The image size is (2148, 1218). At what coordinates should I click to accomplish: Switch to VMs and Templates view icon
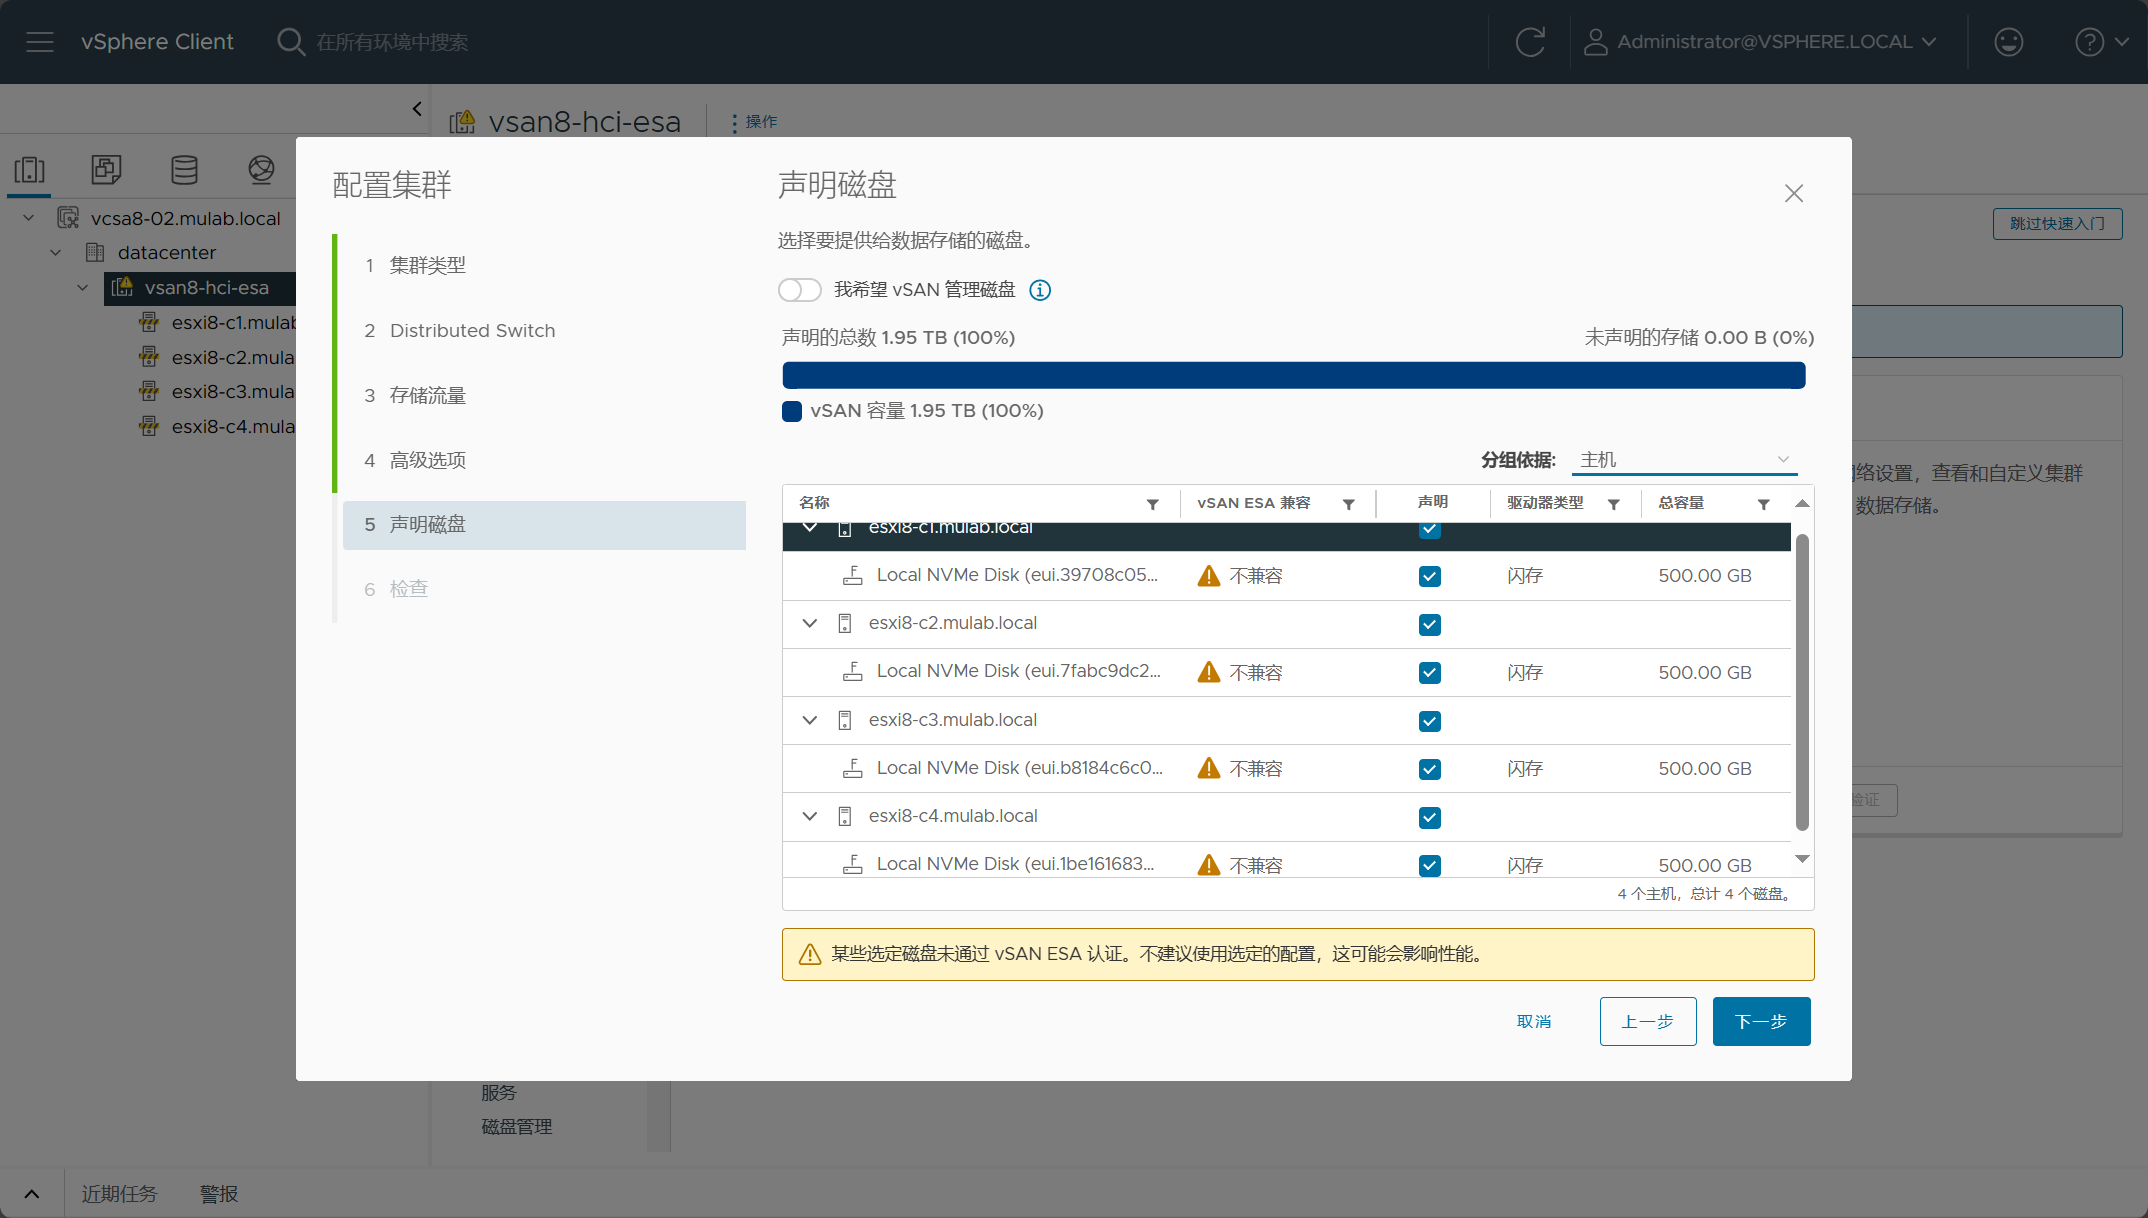pos(106,170)
